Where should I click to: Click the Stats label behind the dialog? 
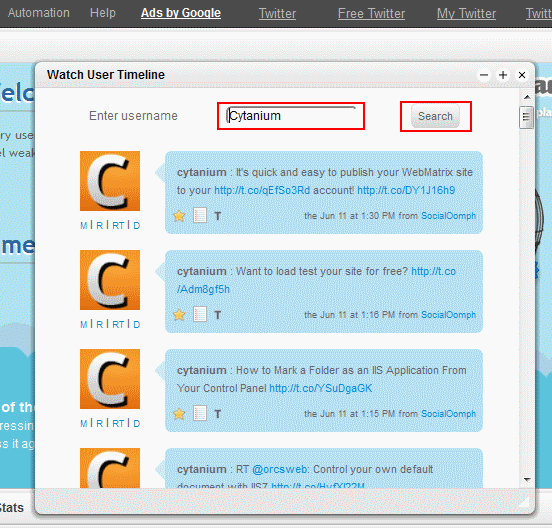[12, 508]
